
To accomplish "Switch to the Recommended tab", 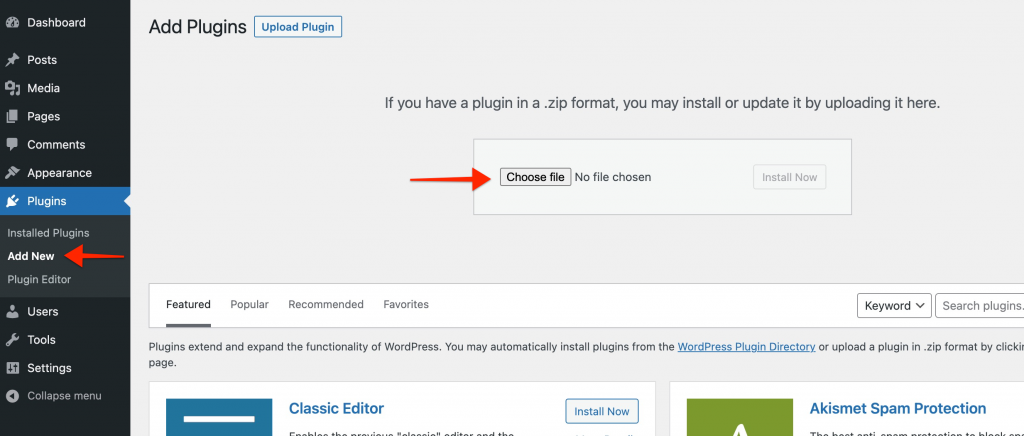I will coord(326,304).
